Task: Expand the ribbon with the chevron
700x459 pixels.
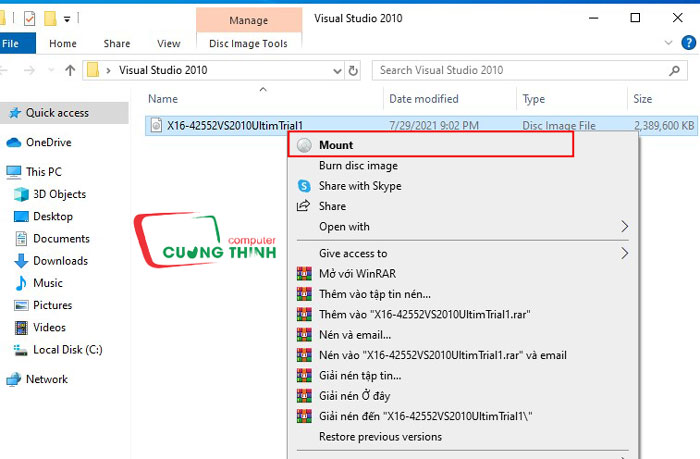Action: point(668,43)
